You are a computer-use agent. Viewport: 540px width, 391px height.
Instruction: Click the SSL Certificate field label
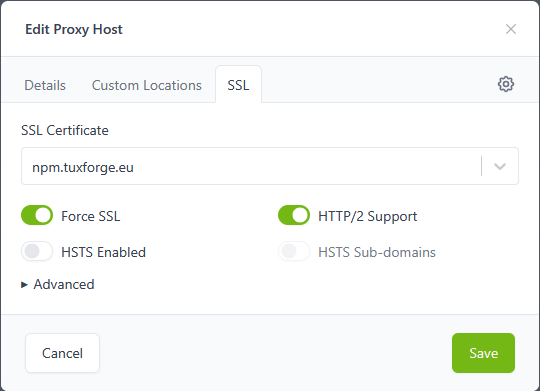click(x=65, y=130)
